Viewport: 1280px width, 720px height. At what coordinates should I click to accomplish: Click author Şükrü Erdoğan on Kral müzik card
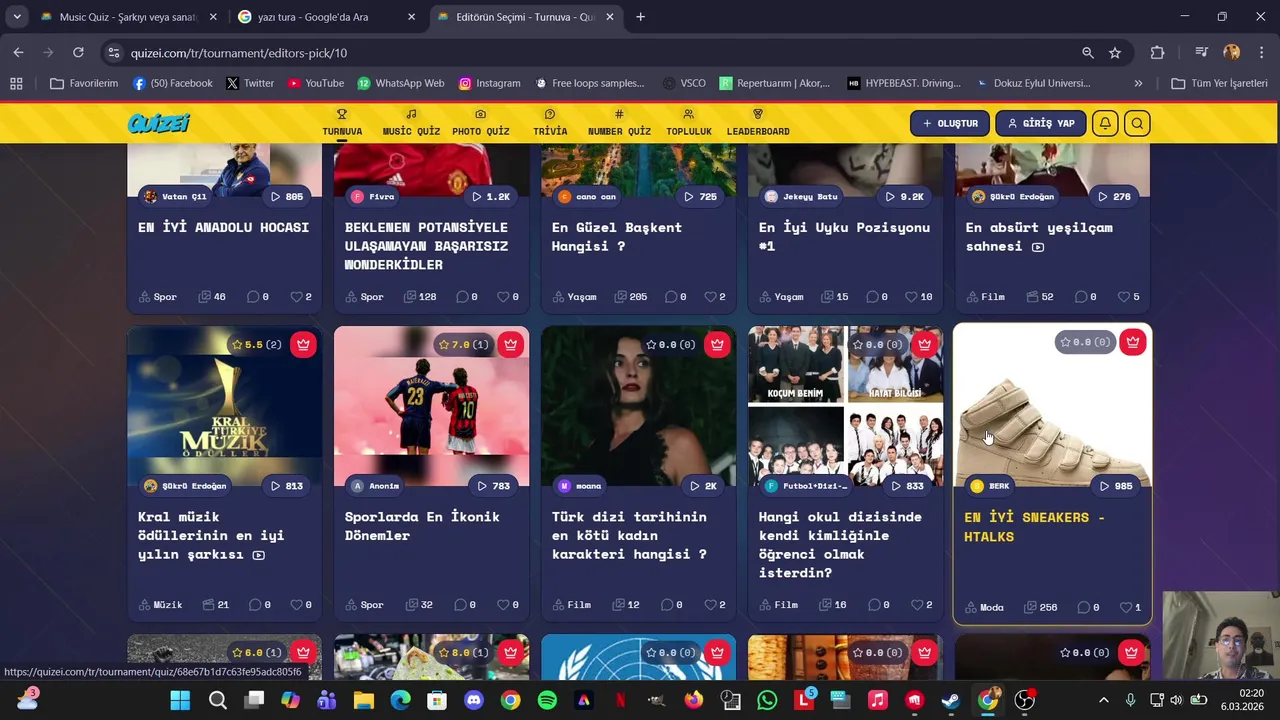point(186,486)
